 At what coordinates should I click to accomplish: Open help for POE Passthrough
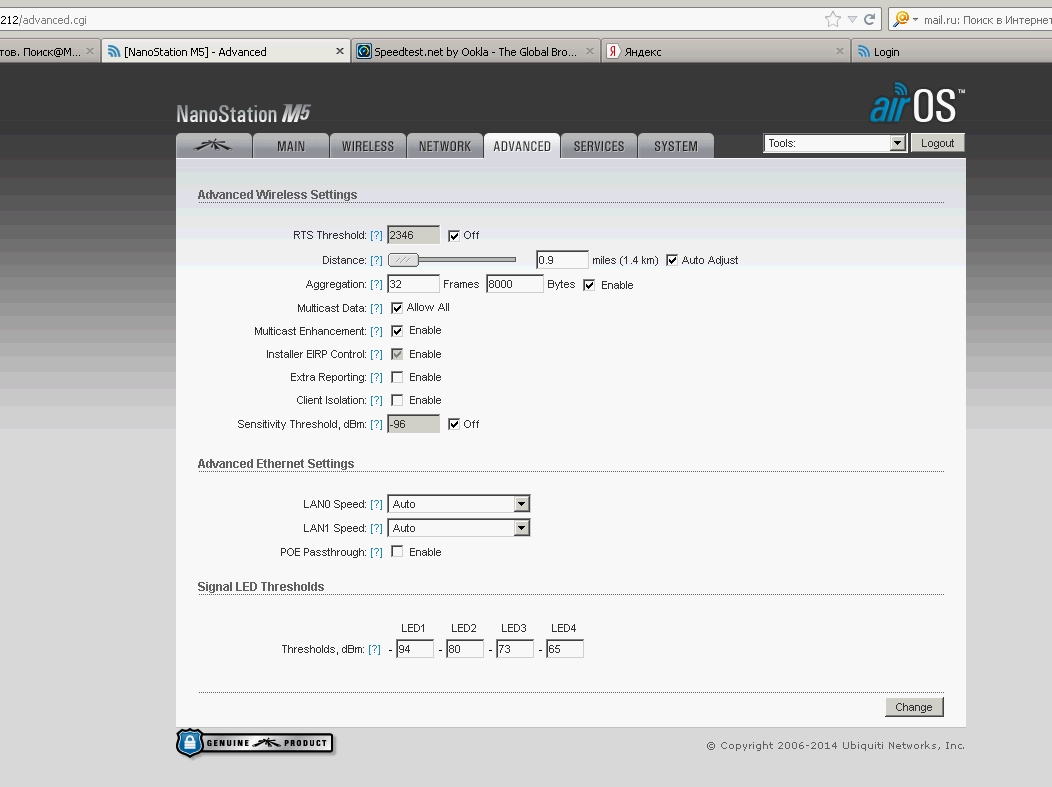click(x=376, y=553)
